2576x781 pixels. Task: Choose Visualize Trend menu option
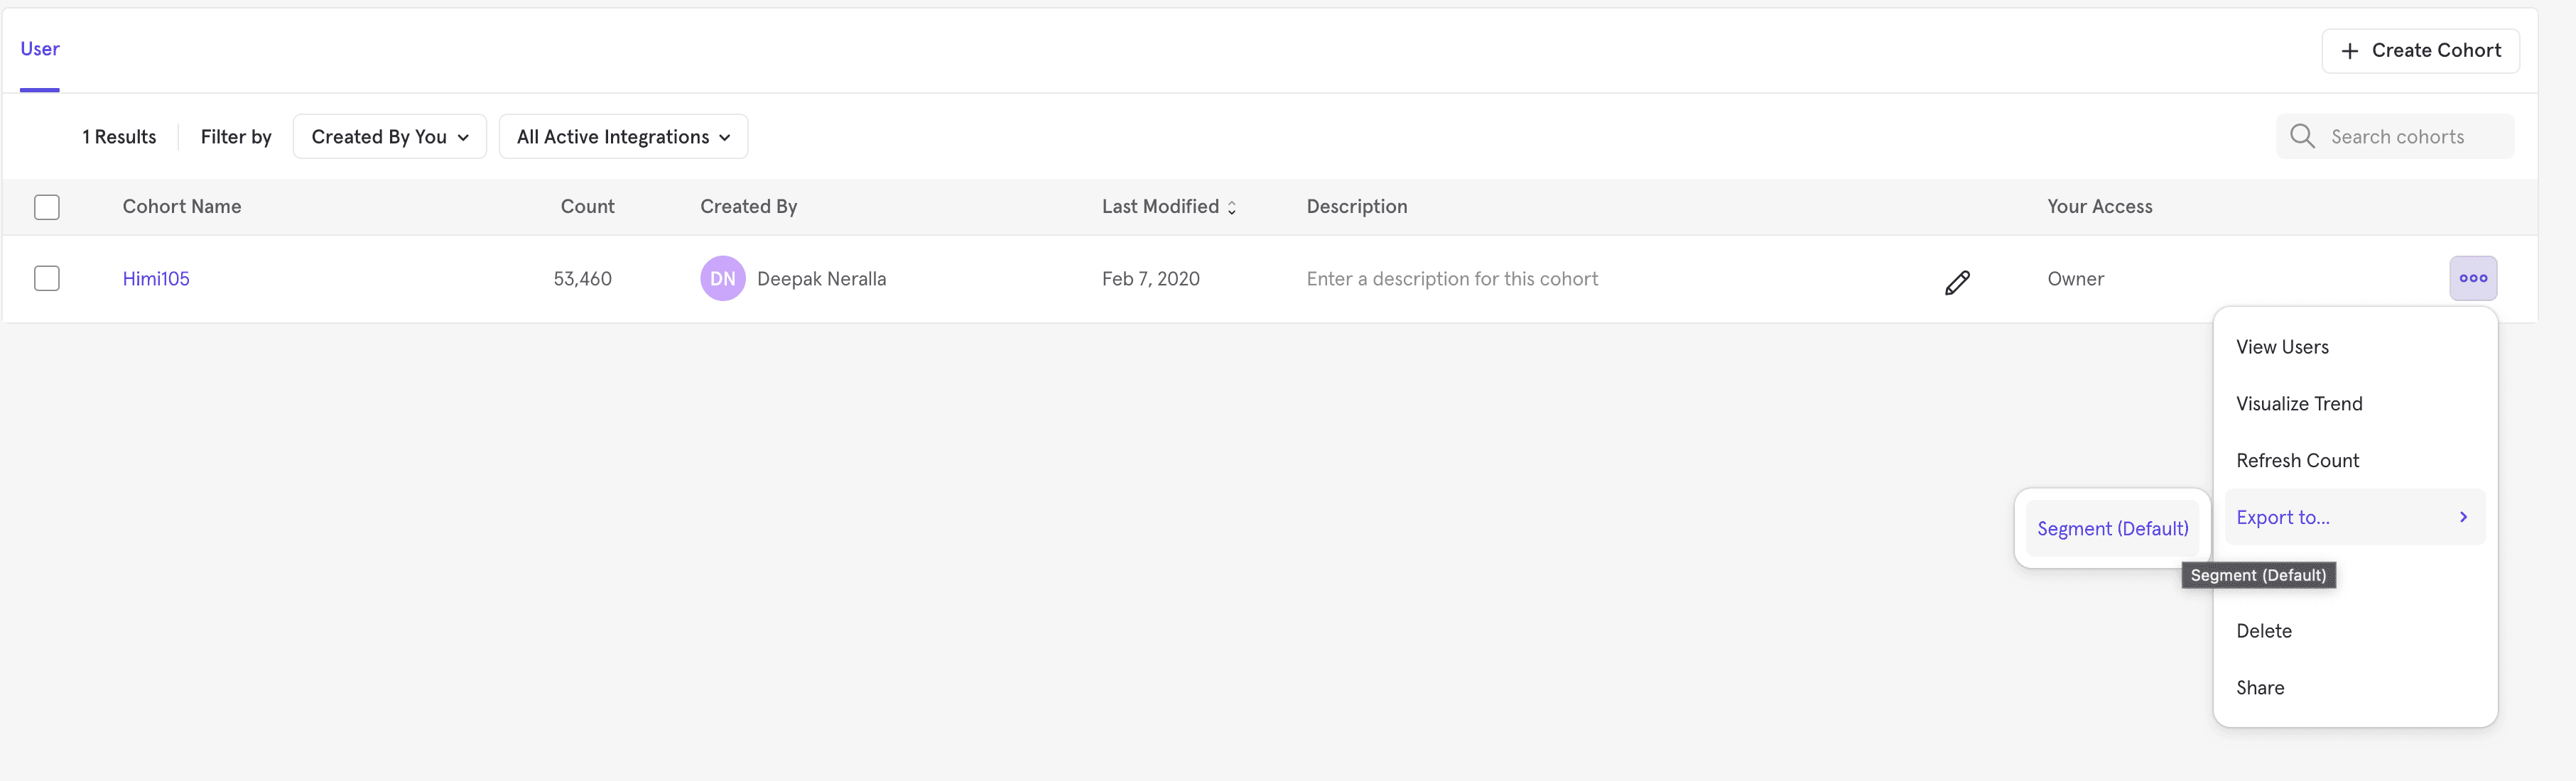click(2299, 404)
